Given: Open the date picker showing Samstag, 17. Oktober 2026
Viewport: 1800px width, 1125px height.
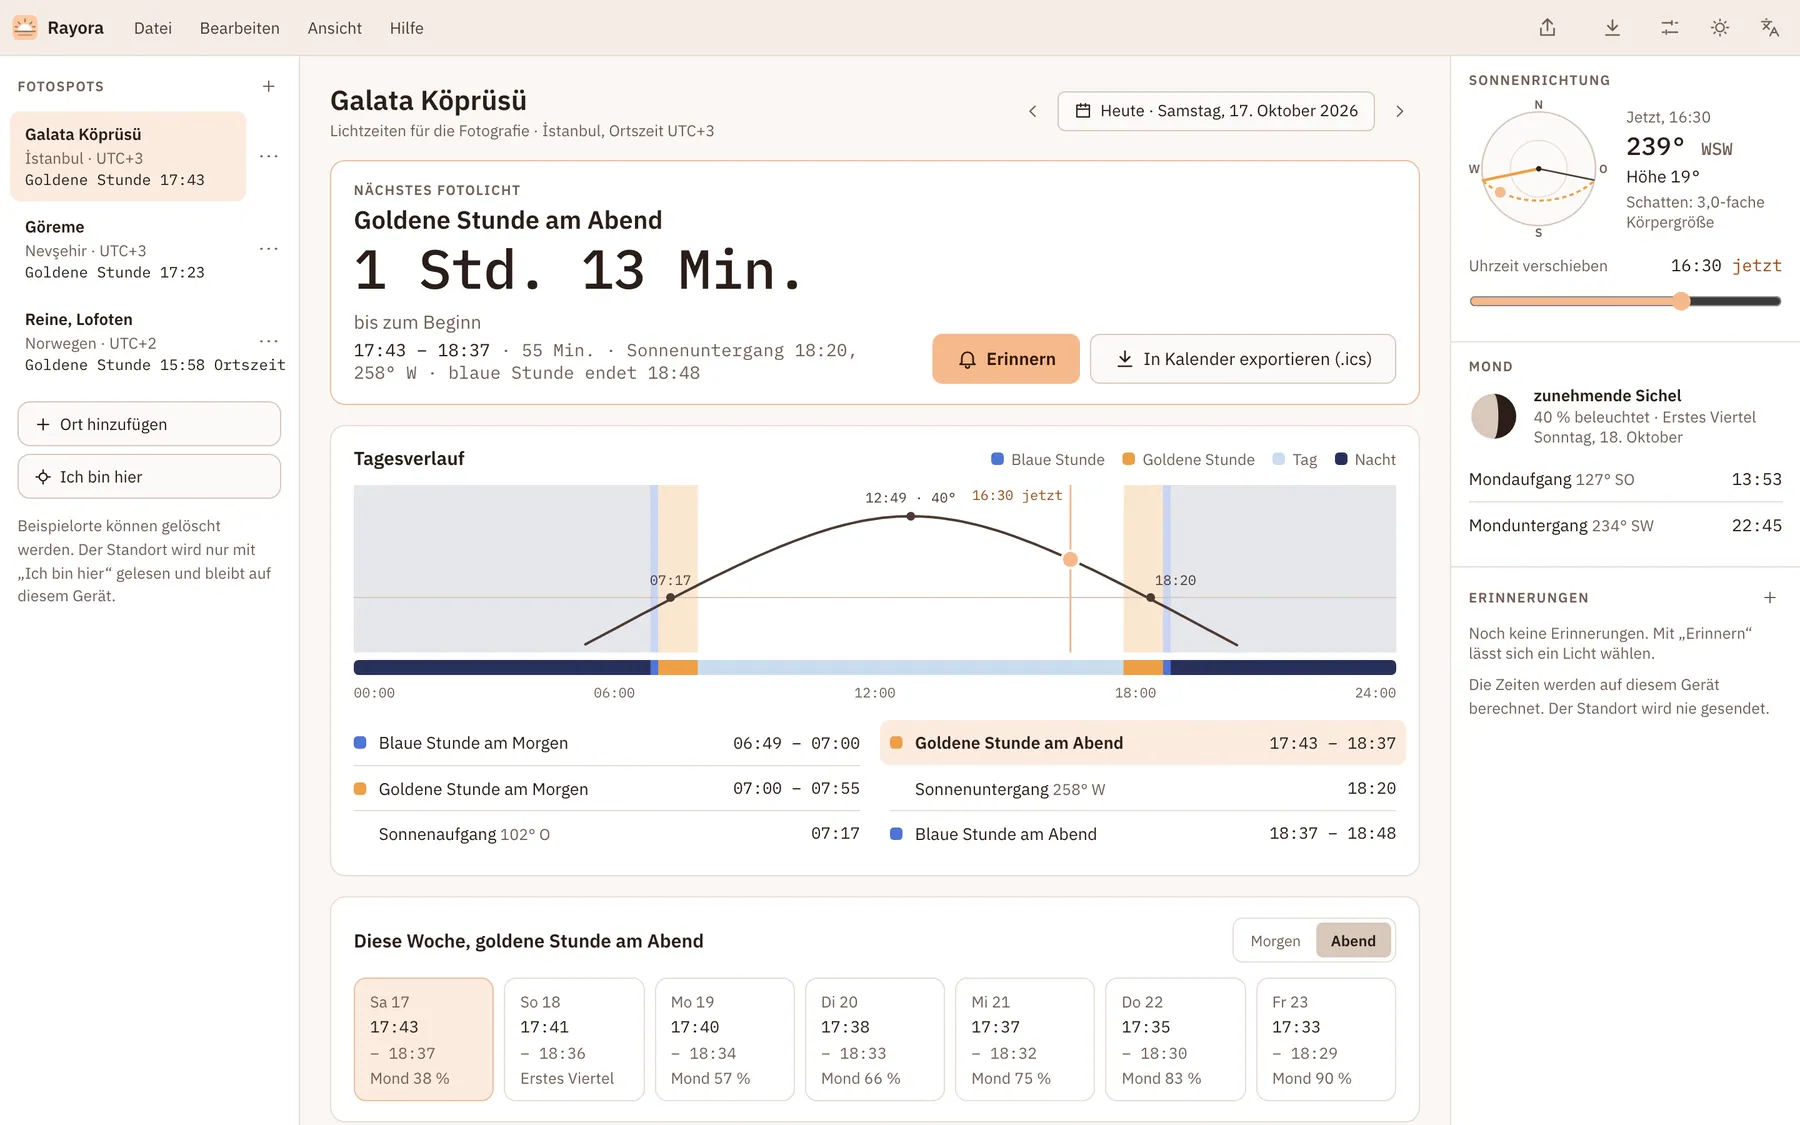Looking at the screenshot, I should pos(1215,111).
